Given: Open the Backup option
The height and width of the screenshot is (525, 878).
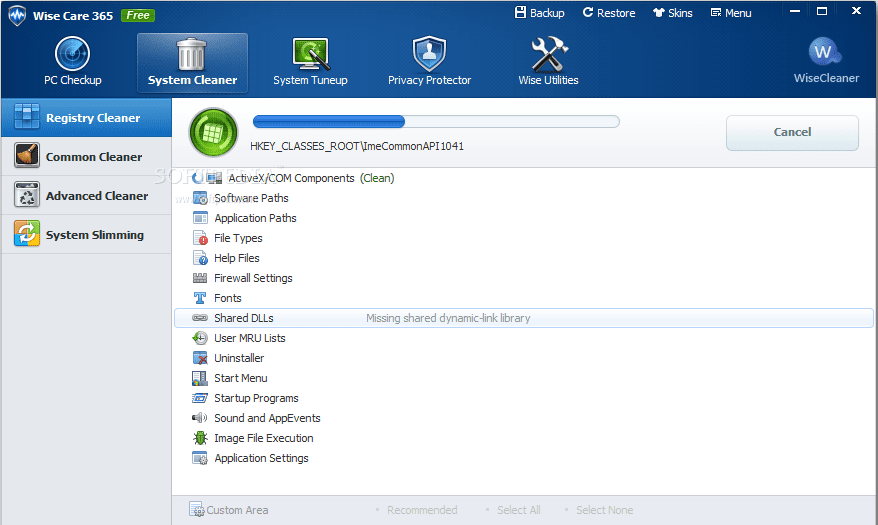Looking at the screenshot, I should tap(540, 12).
